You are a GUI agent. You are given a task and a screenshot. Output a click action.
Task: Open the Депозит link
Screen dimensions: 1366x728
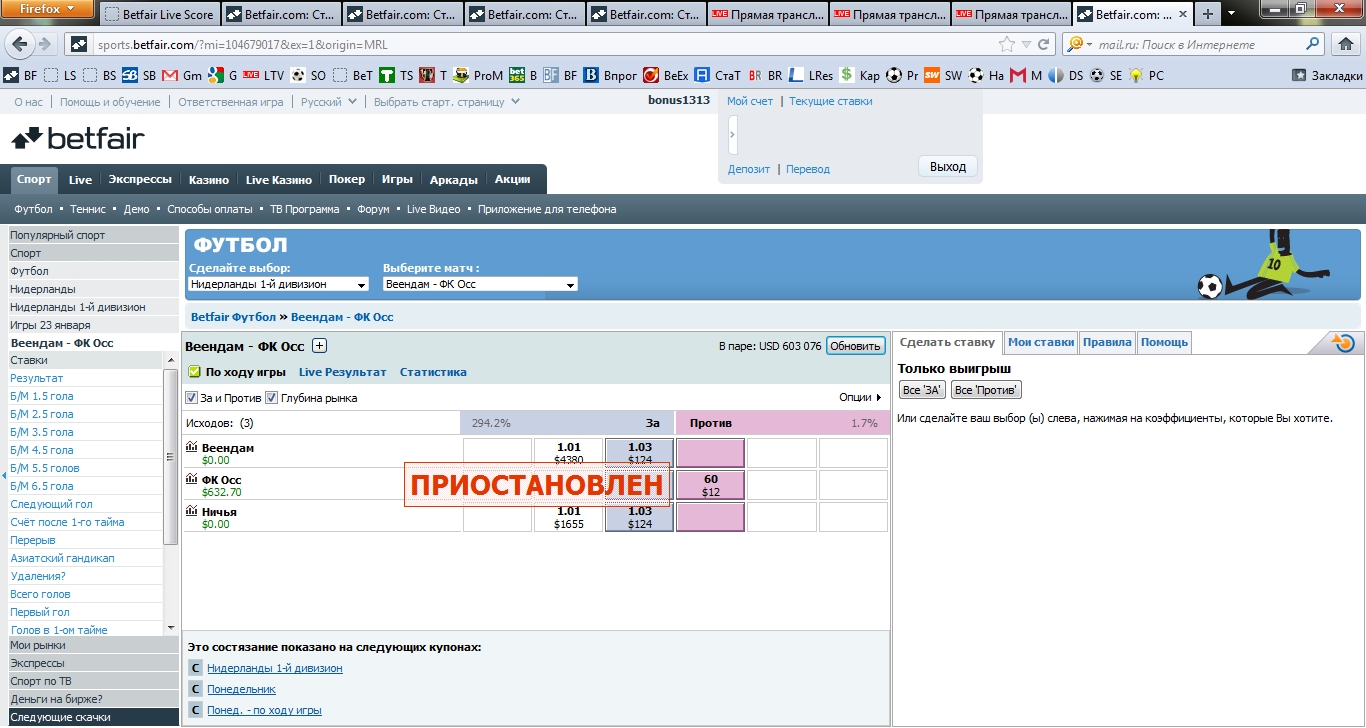tap(749, 169)
